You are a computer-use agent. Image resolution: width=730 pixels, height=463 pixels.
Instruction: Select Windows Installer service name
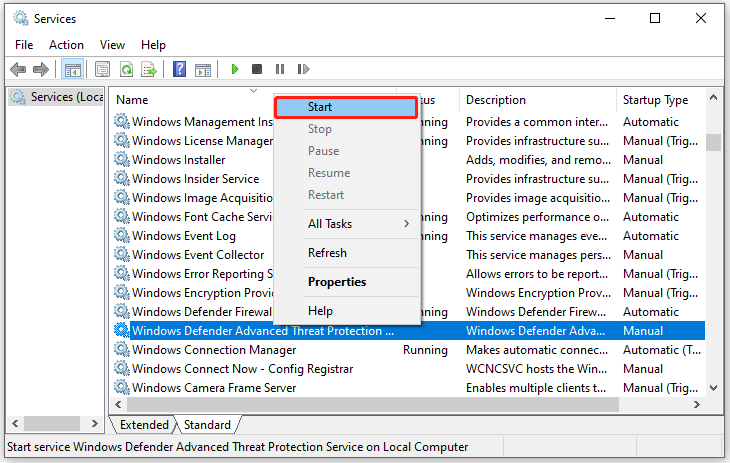pyautogui.click(x=178, y=160)
